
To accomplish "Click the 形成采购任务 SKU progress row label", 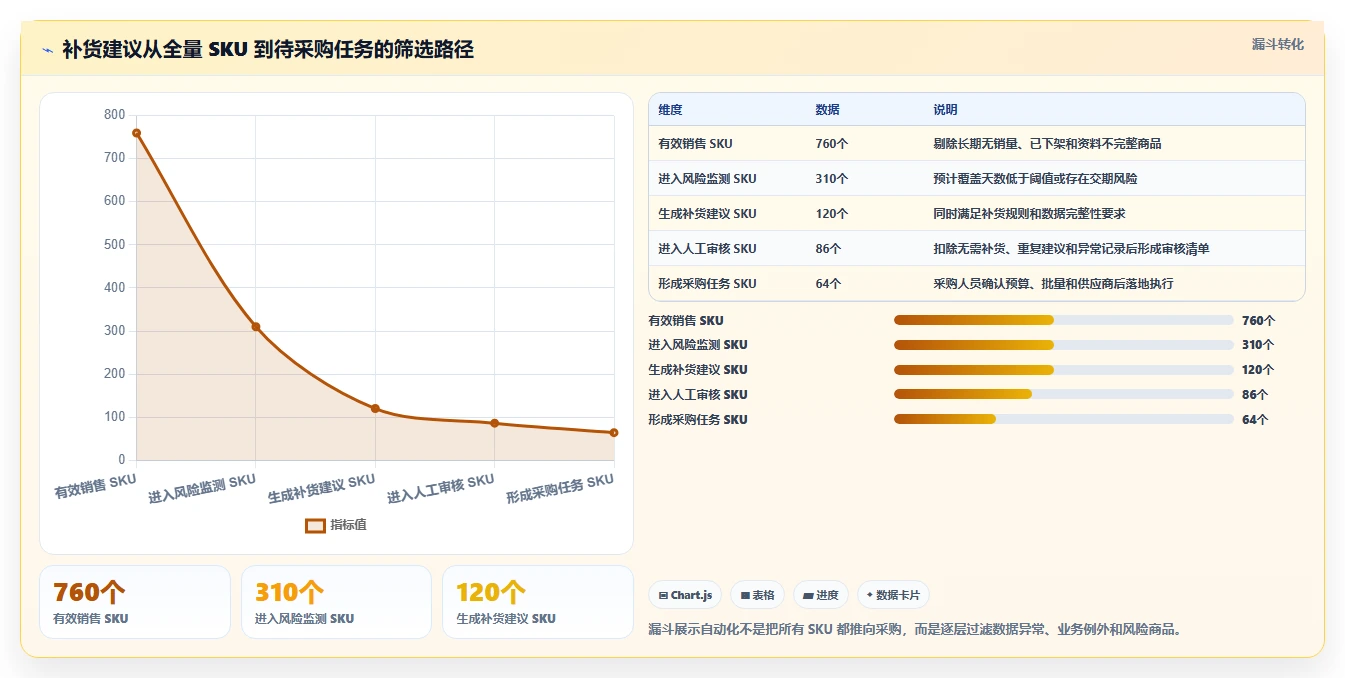I will pos(698,420).
